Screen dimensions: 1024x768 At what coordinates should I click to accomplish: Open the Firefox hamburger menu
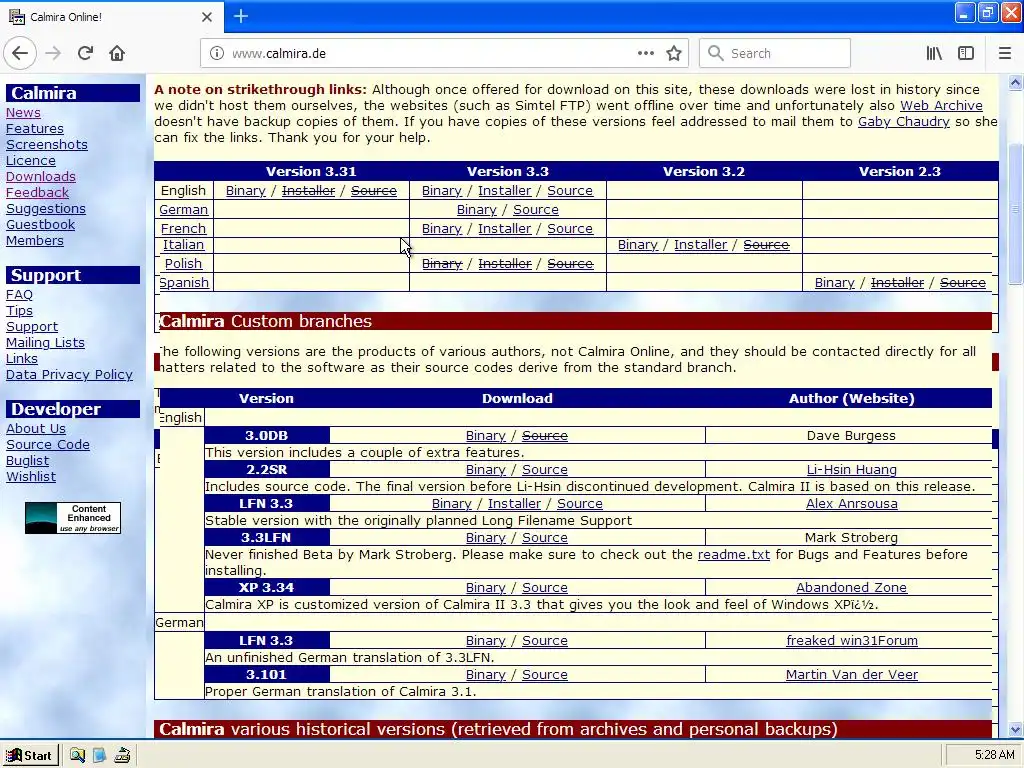[x=1004, y=53]
